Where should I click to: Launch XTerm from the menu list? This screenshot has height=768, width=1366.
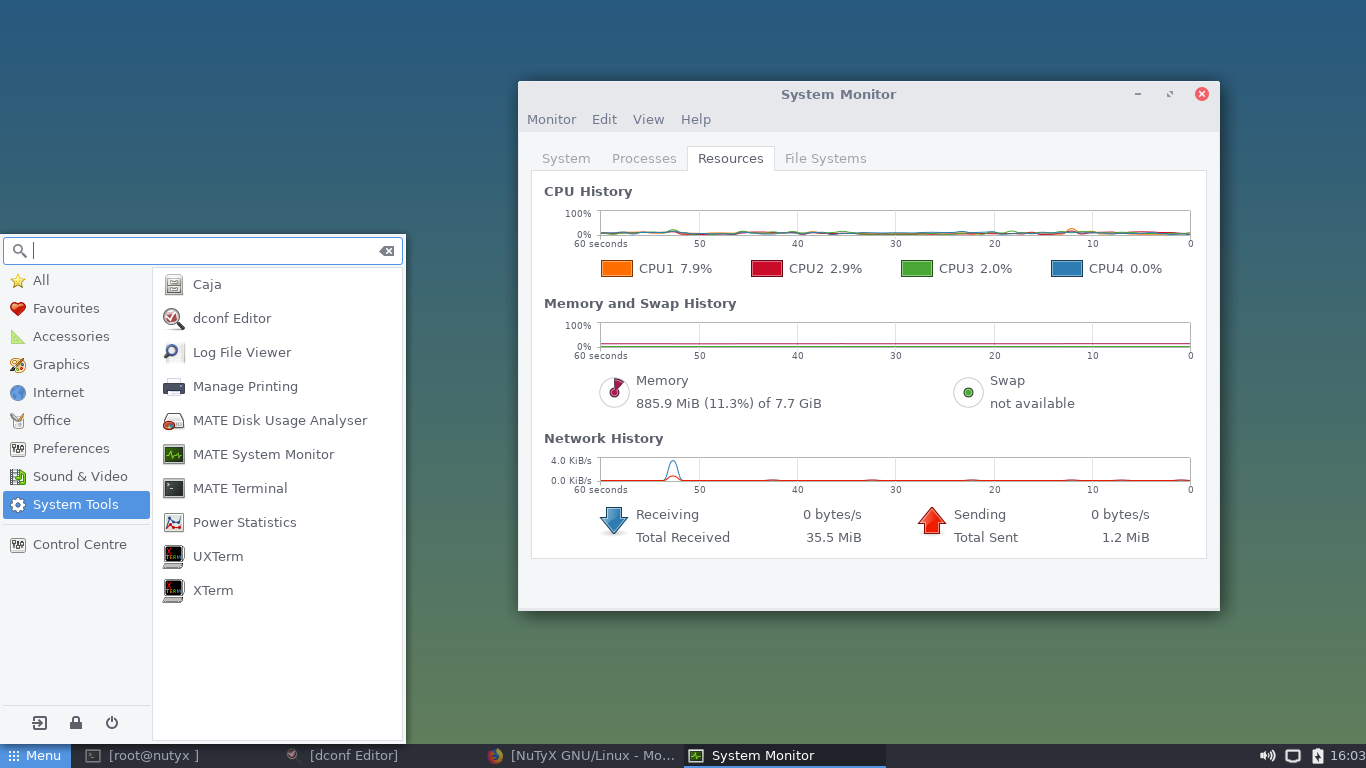278,591
